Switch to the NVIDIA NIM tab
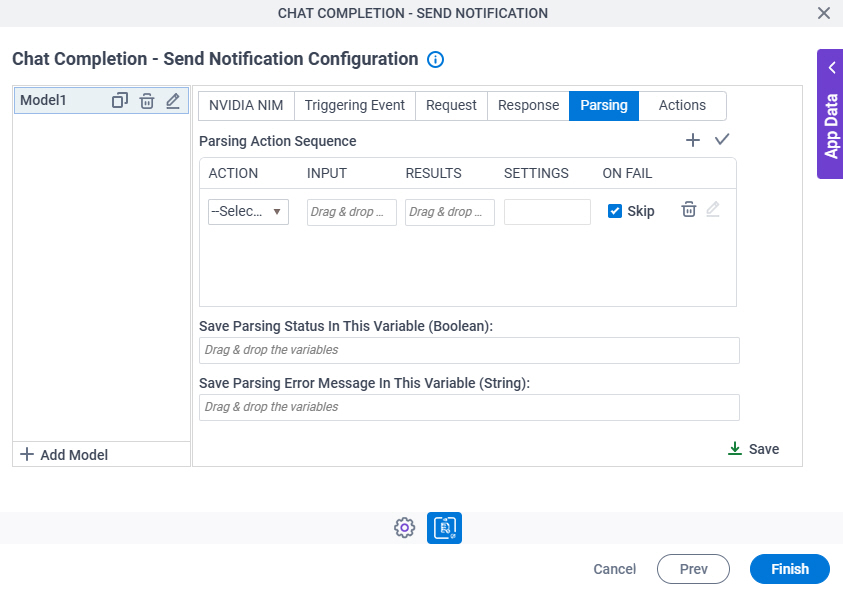Image resolution: width=843 pixels, height=592 pixels. point(246,105)
